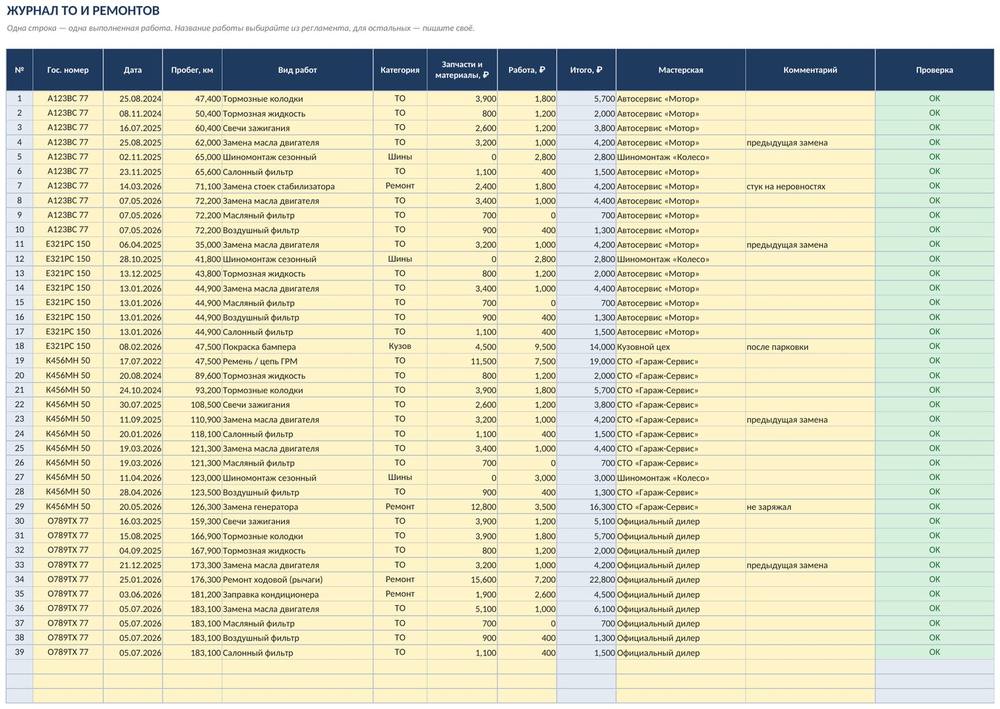Click the work cell «Покраска бампера»
The image size is (1000, 709).
(x=297, y=347)
